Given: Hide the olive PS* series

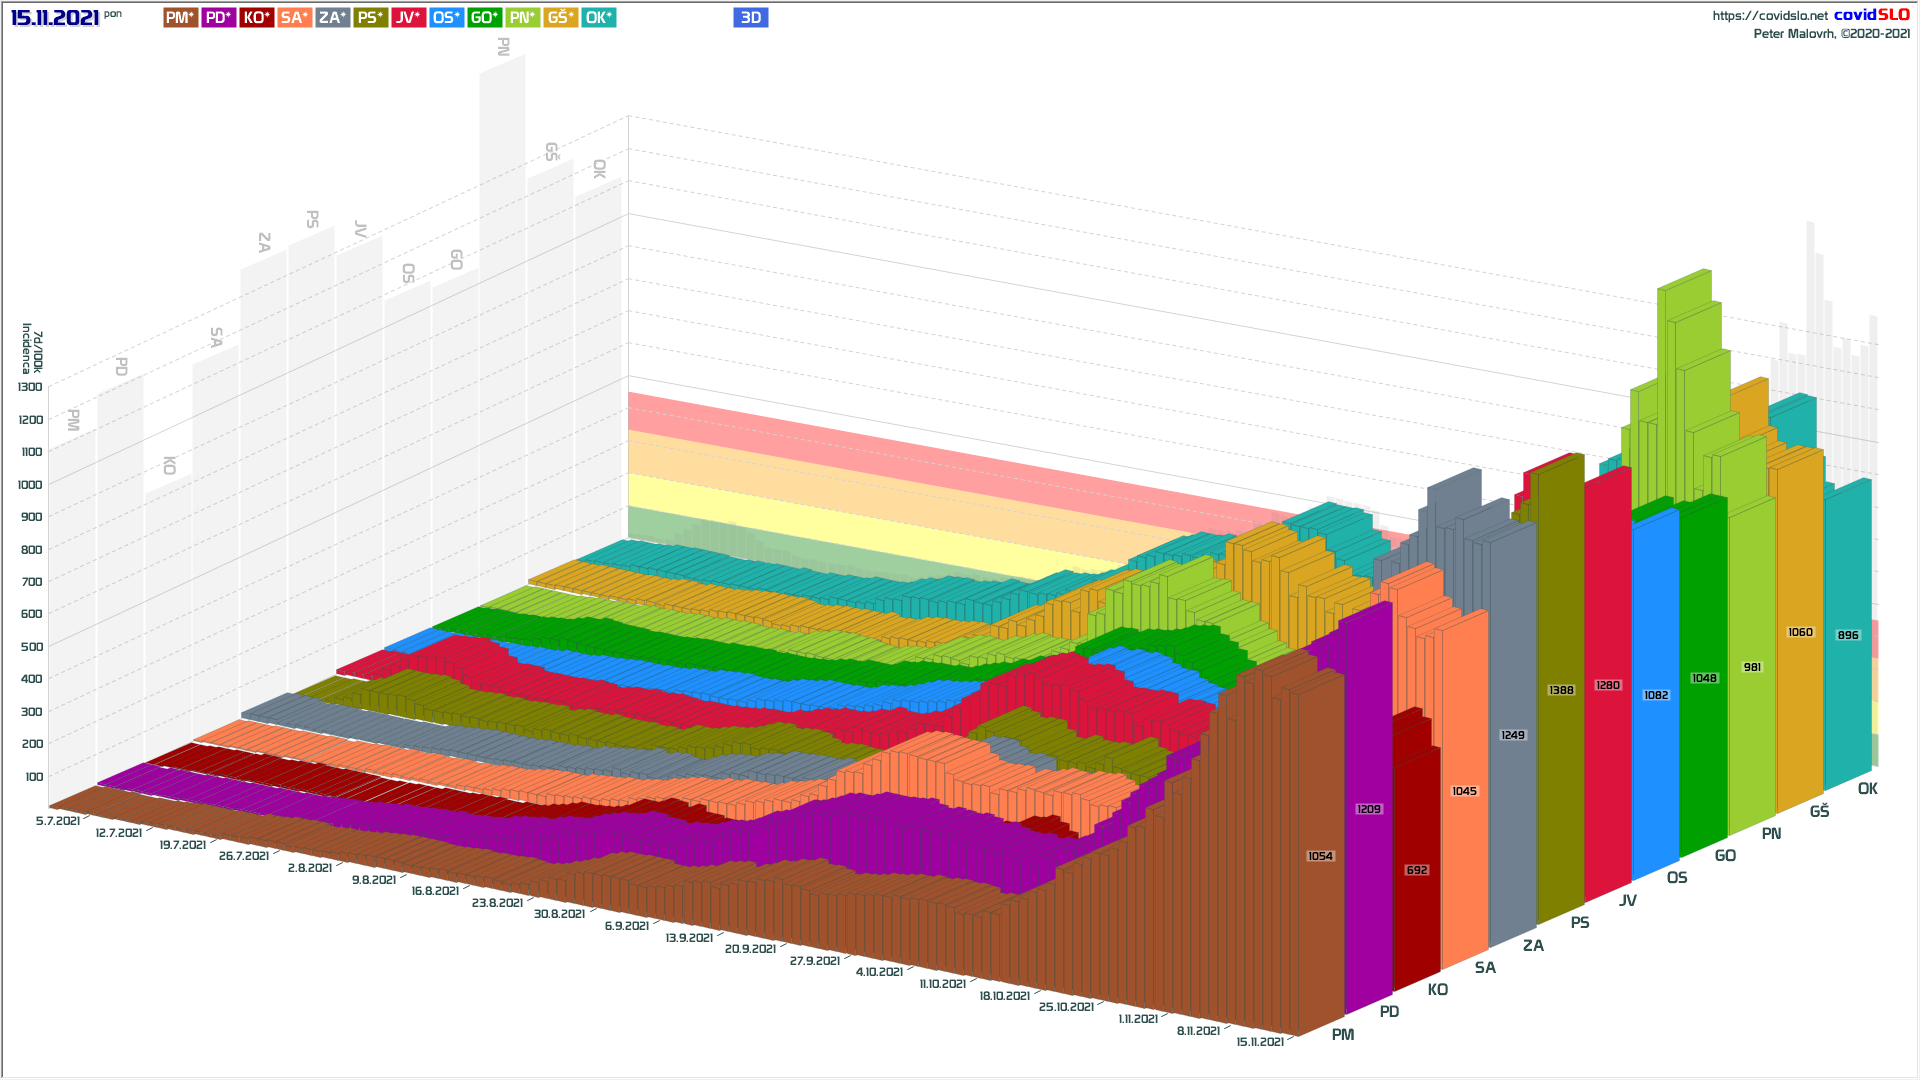Looking at the screenshot, I should 370,18.
